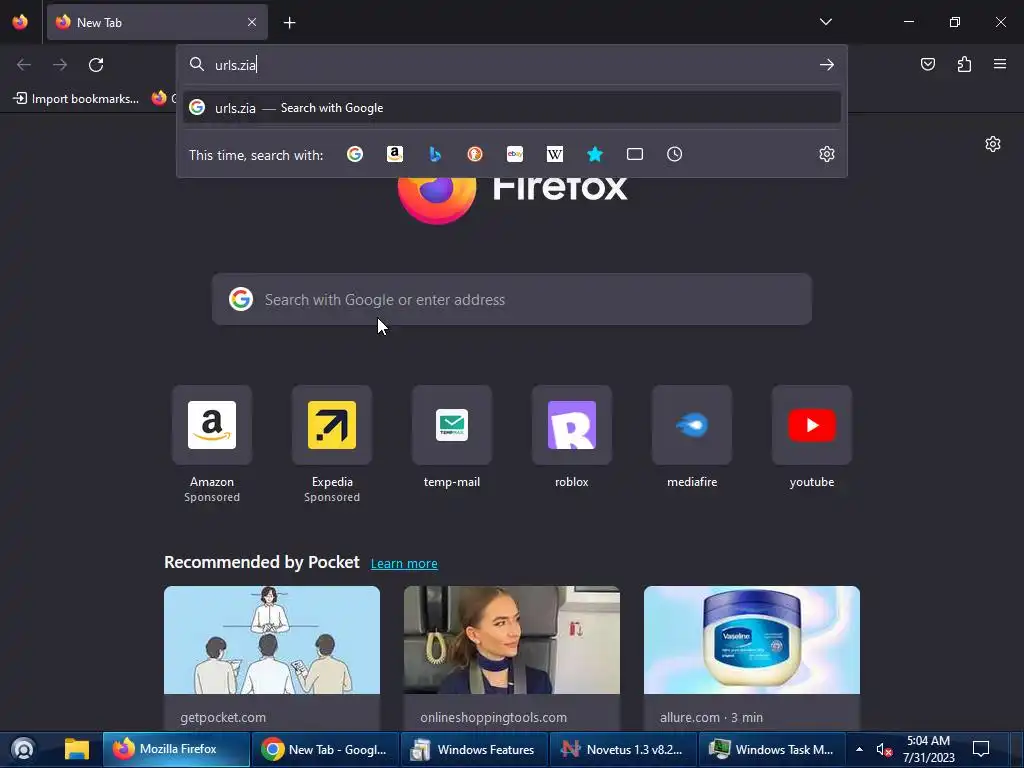The width and height of the screenshot is (1024, 768).
Task: Search bookmarks via the star icon
Action: tap(595, 154)
